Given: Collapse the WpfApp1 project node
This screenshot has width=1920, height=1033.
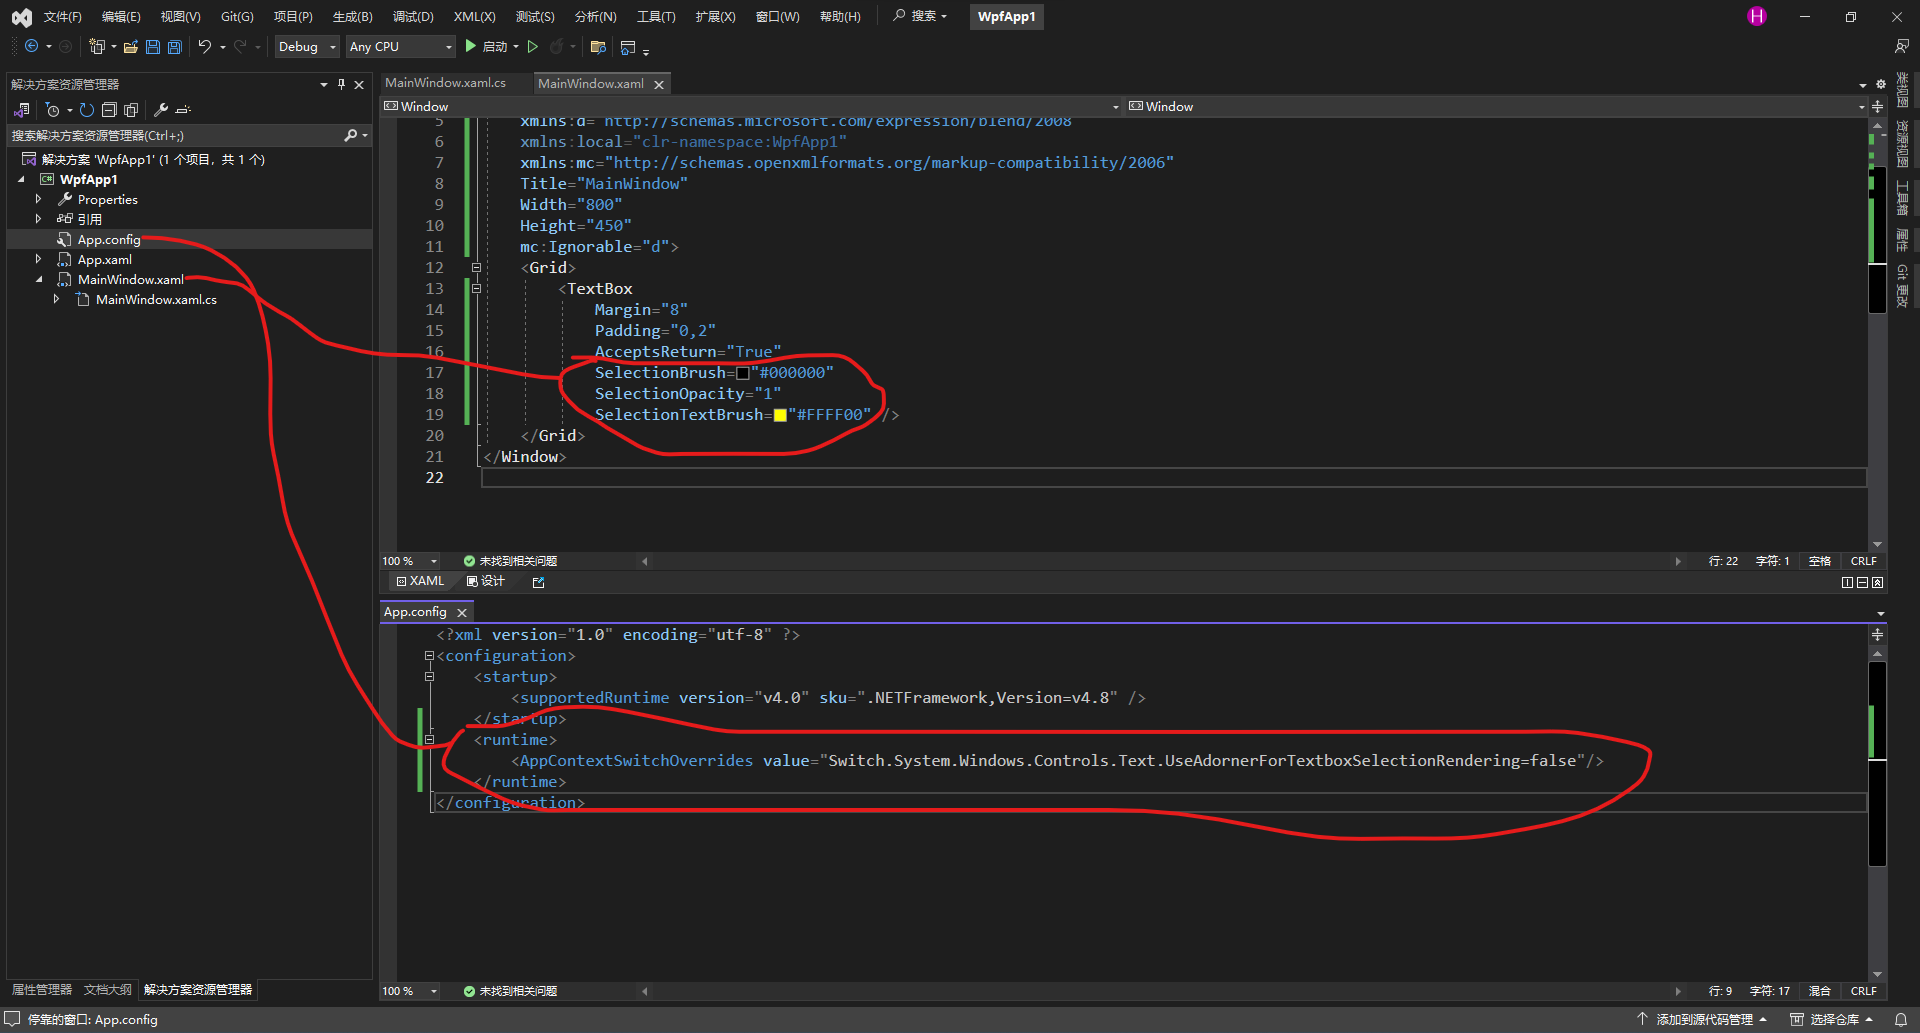Looking at the screenshot, I should coord(21,180).
